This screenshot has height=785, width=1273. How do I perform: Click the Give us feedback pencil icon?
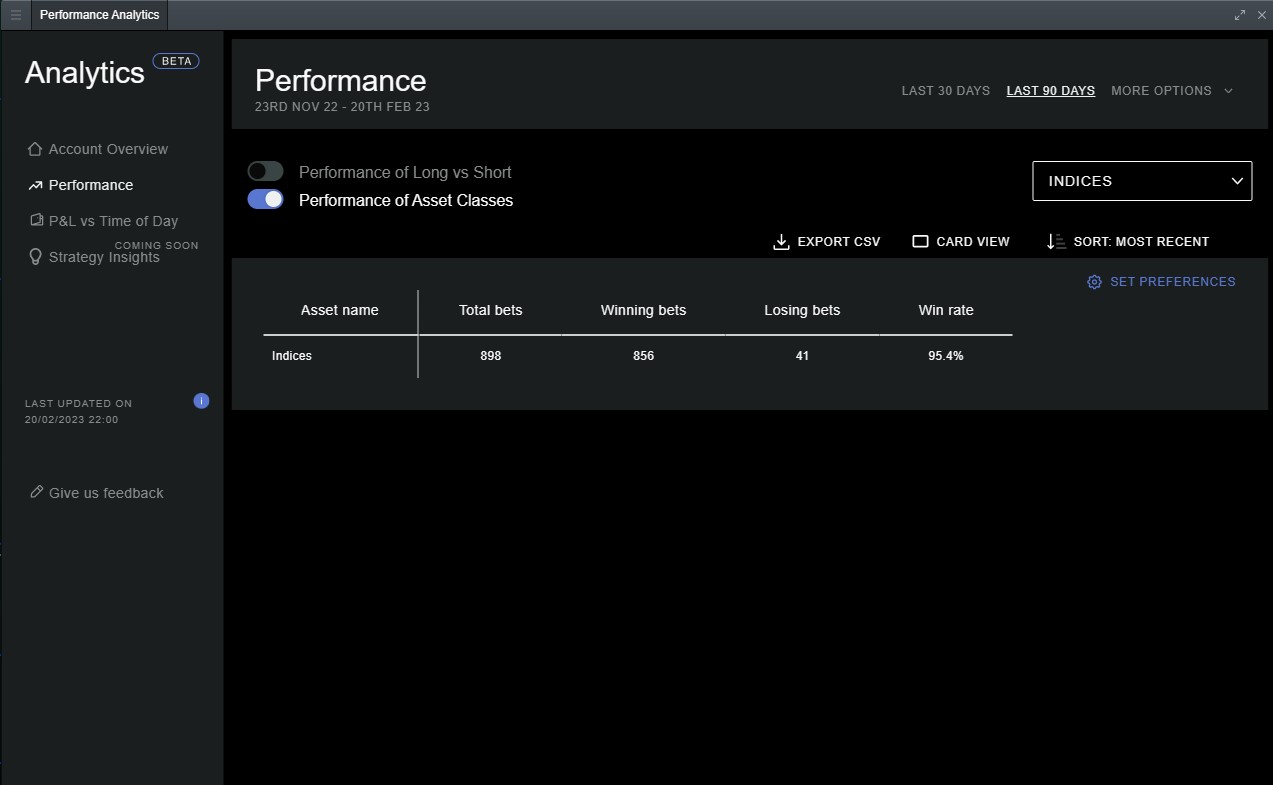point(37,492)
